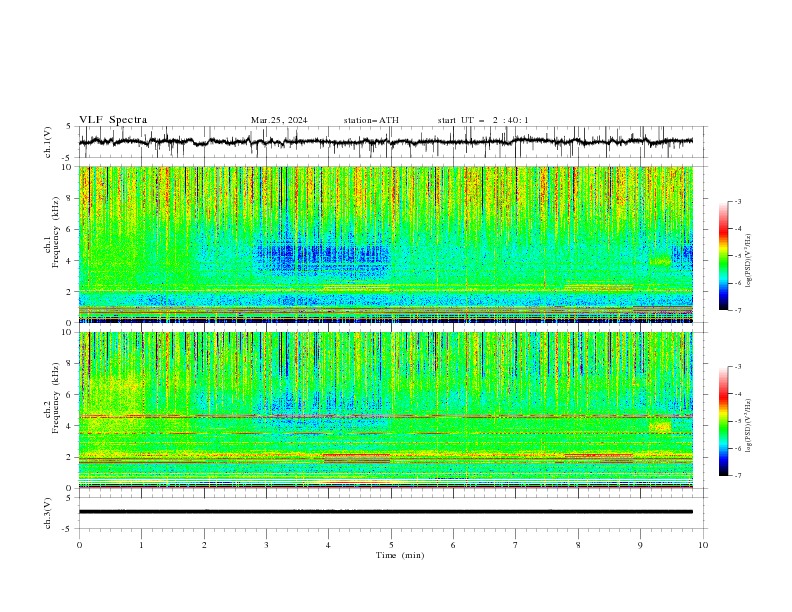Click the '-3' tick on ch.1 colorbar
This screenshot has height=612, width=792.
point(738,201)
